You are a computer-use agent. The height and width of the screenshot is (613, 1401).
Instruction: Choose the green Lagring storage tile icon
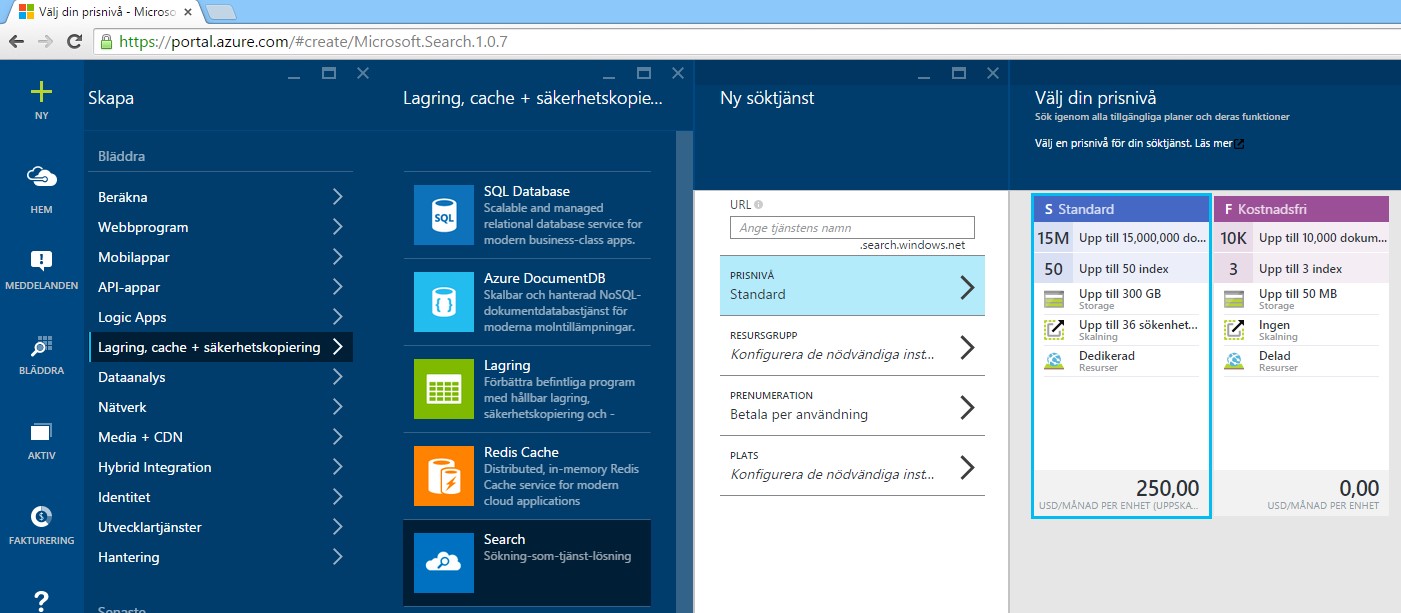(443, 389)
